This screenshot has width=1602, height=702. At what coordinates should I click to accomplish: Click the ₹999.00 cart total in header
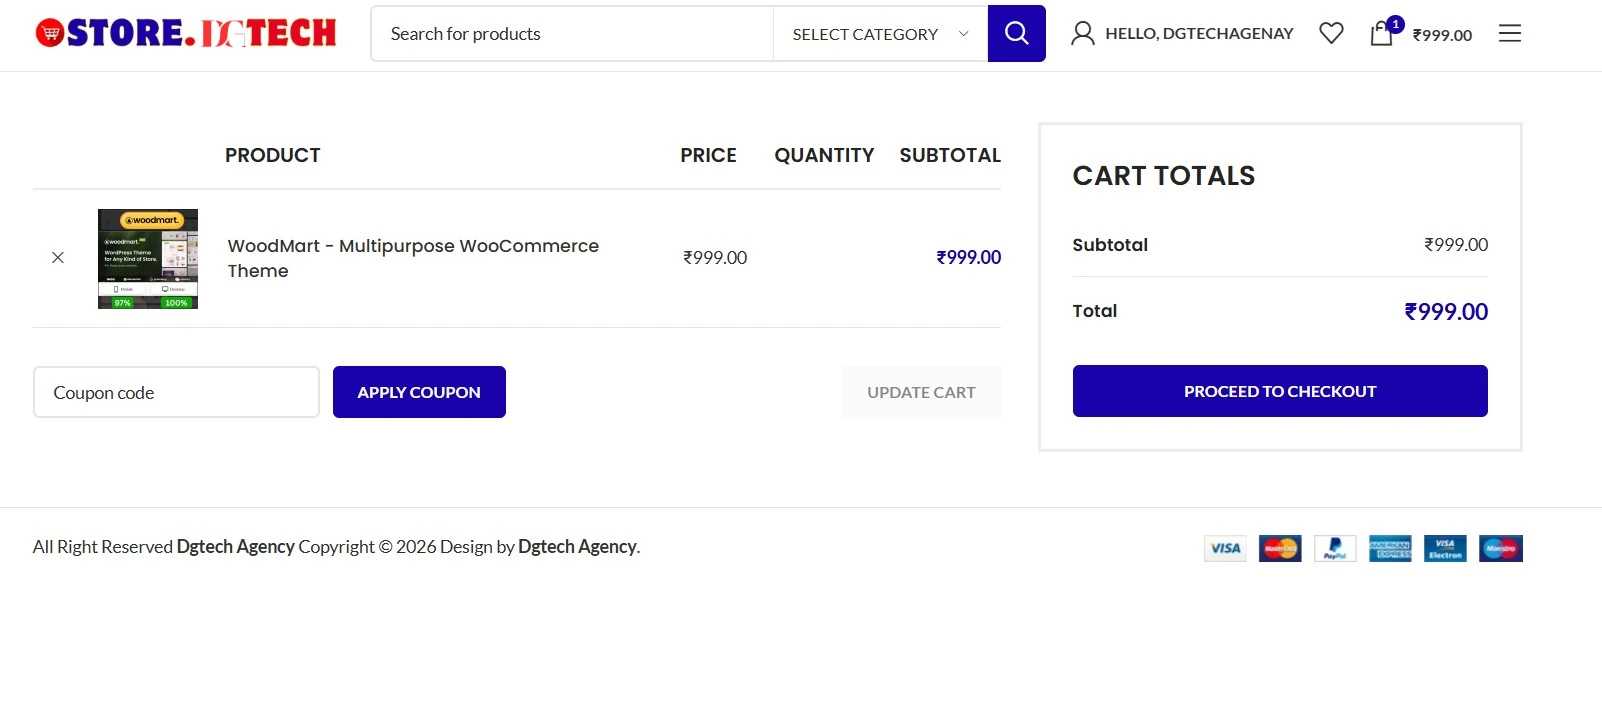(1442, 35)
